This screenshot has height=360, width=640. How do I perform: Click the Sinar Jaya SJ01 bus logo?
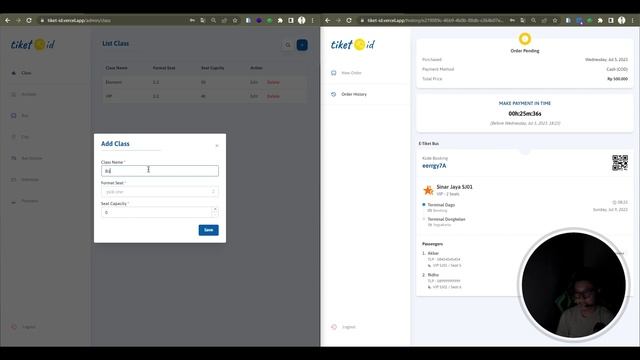[428, 190]
